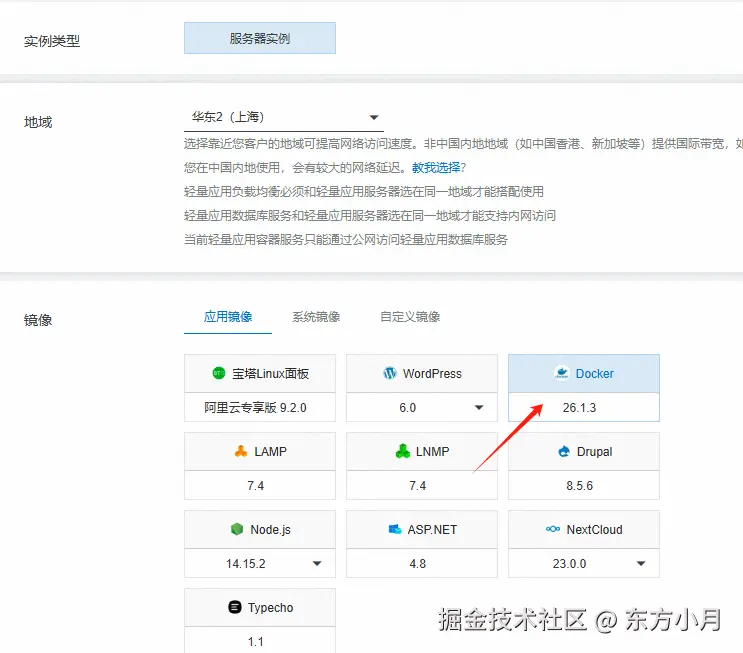Click the 轻量应用数据库服务 intranet note text

tap(370, 216)
